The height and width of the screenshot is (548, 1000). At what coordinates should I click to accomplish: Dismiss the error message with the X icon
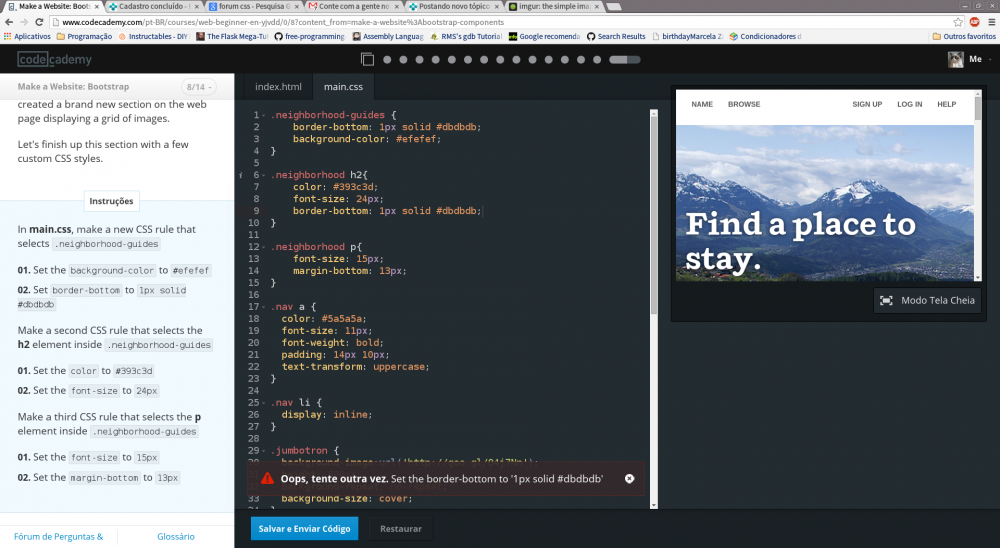629,479
